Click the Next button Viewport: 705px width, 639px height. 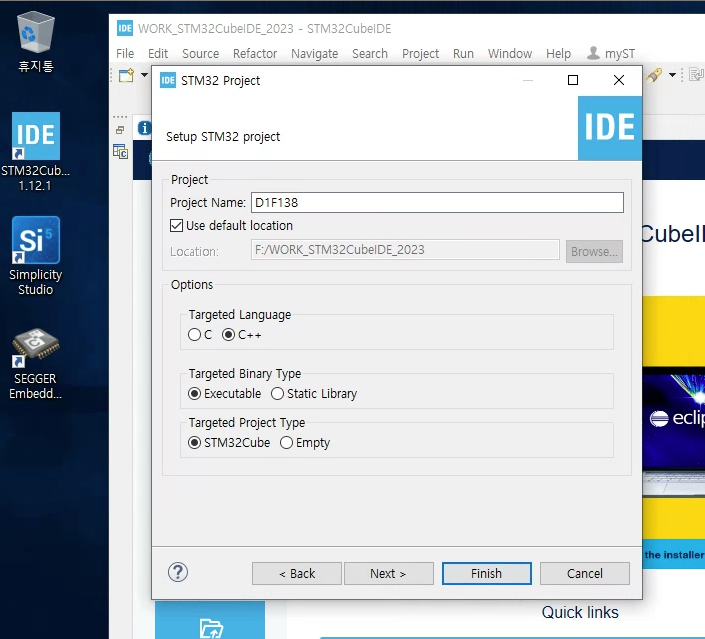[389, 573]
